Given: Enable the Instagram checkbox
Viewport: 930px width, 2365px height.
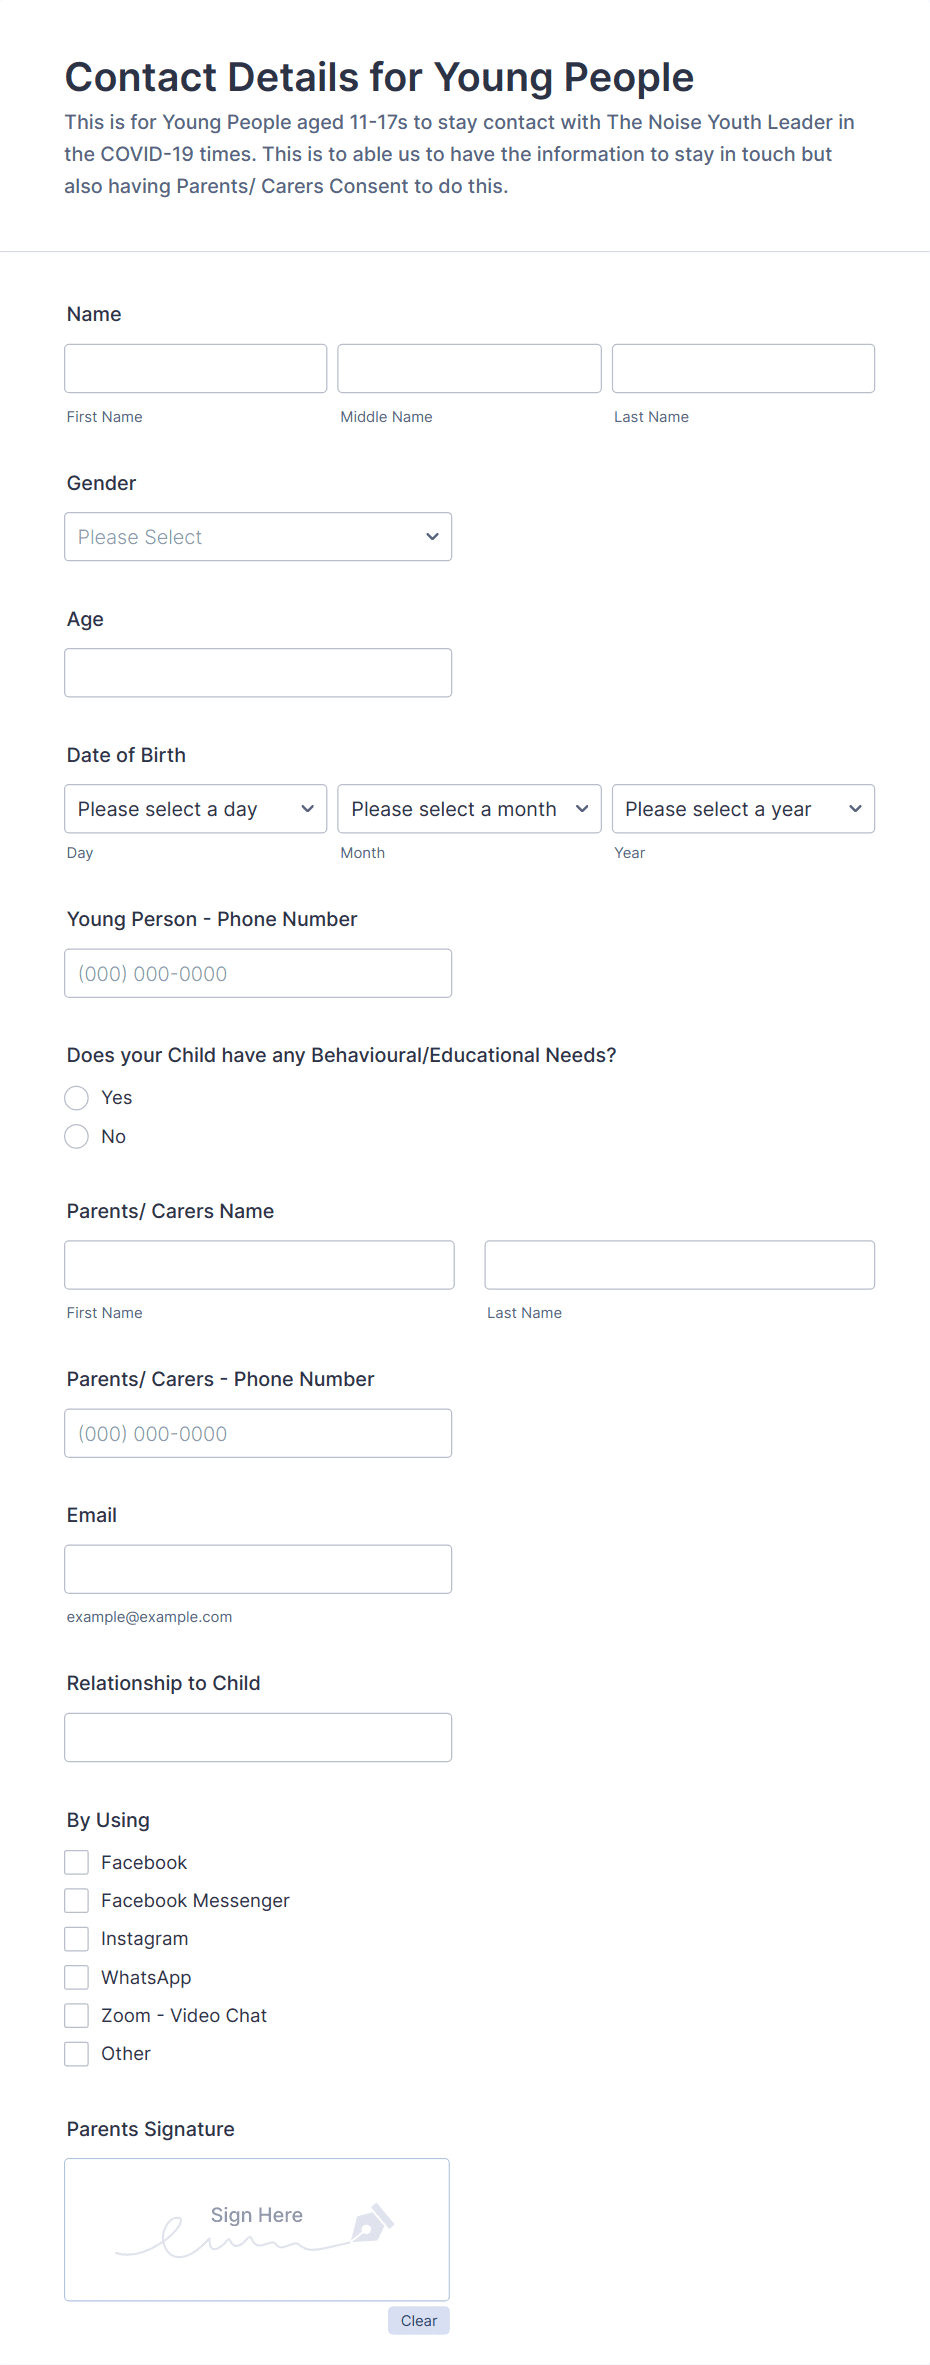Looking at the screenshot, I should click(76, 1938).
